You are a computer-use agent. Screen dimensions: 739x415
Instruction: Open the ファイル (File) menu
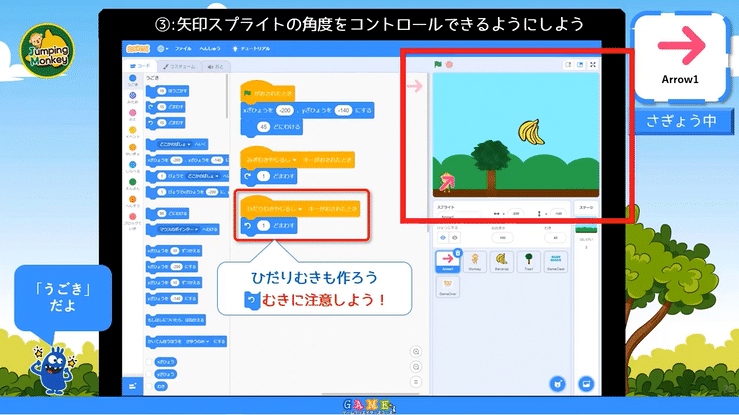tap(183, 49)
